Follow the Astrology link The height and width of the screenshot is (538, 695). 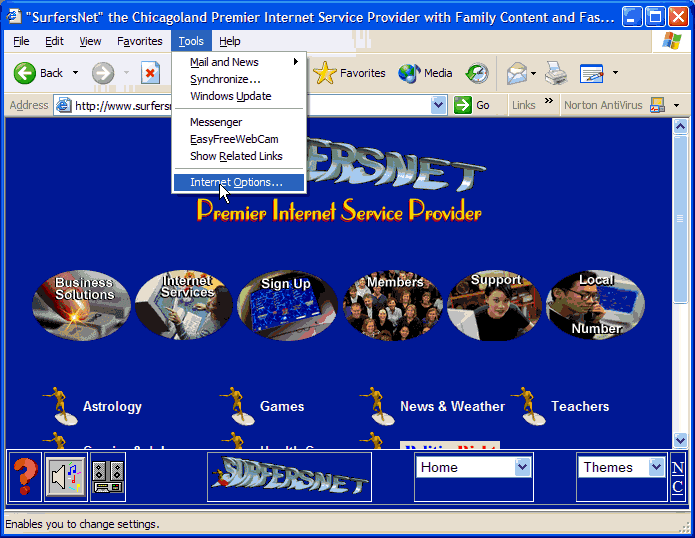pos(112,406)
